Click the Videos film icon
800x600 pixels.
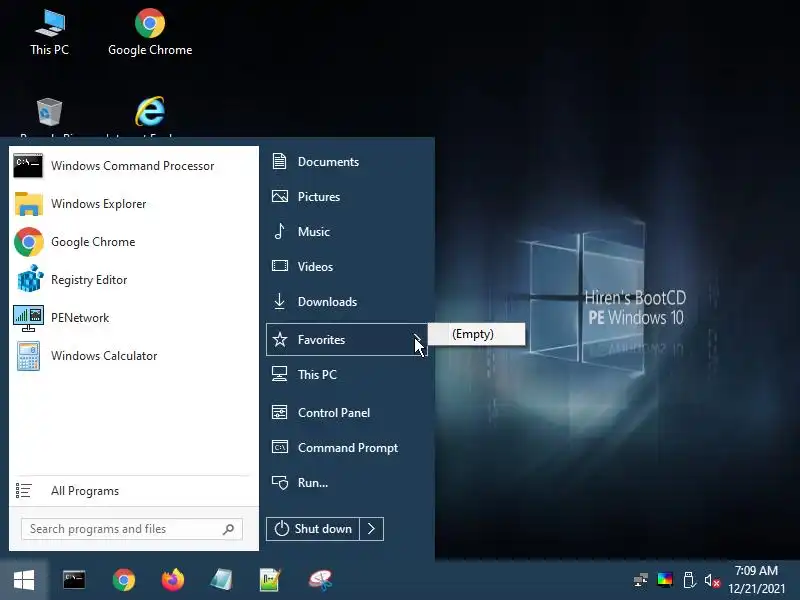pos(280,266)
